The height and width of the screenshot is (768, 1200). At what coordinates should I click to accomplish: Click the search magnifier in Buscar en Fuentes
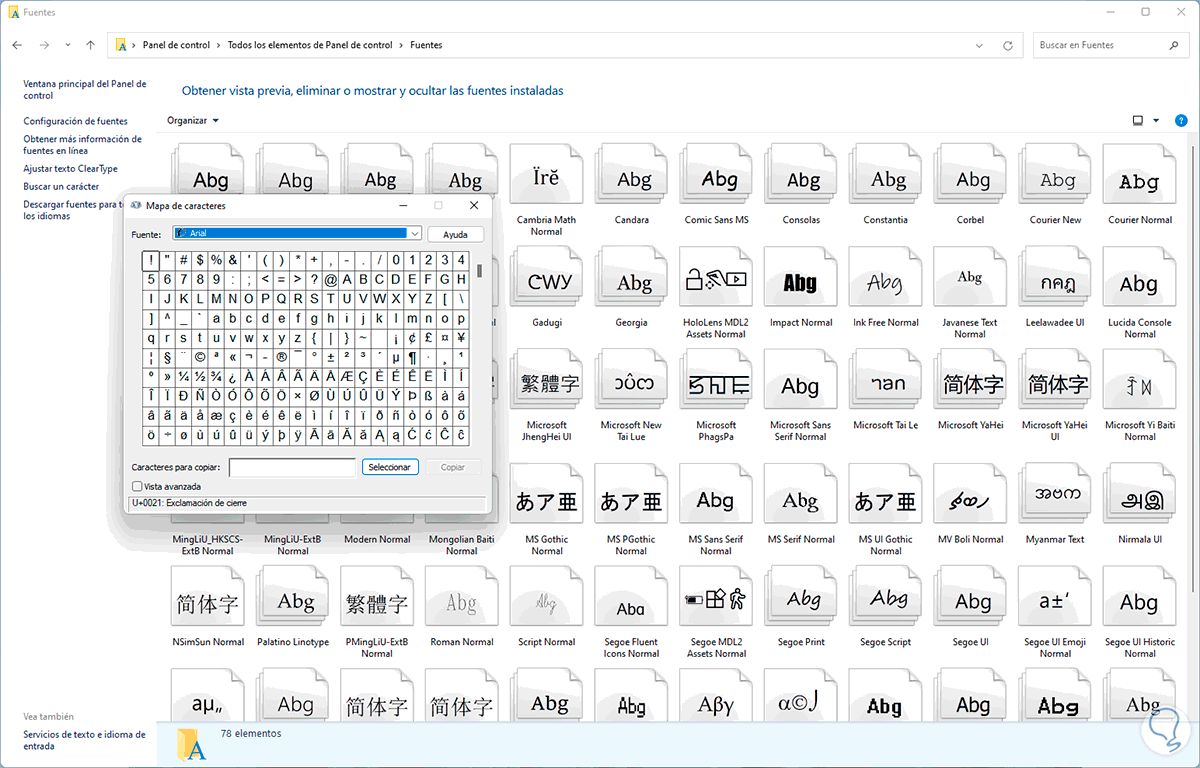(1174, 45)
